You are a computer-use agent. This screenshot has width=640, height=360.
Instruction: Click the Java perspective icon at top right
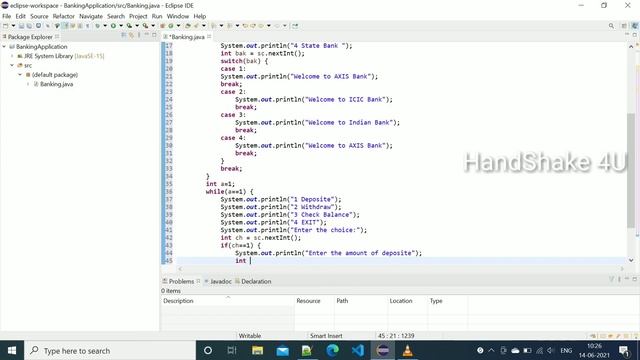click(635, 26)
